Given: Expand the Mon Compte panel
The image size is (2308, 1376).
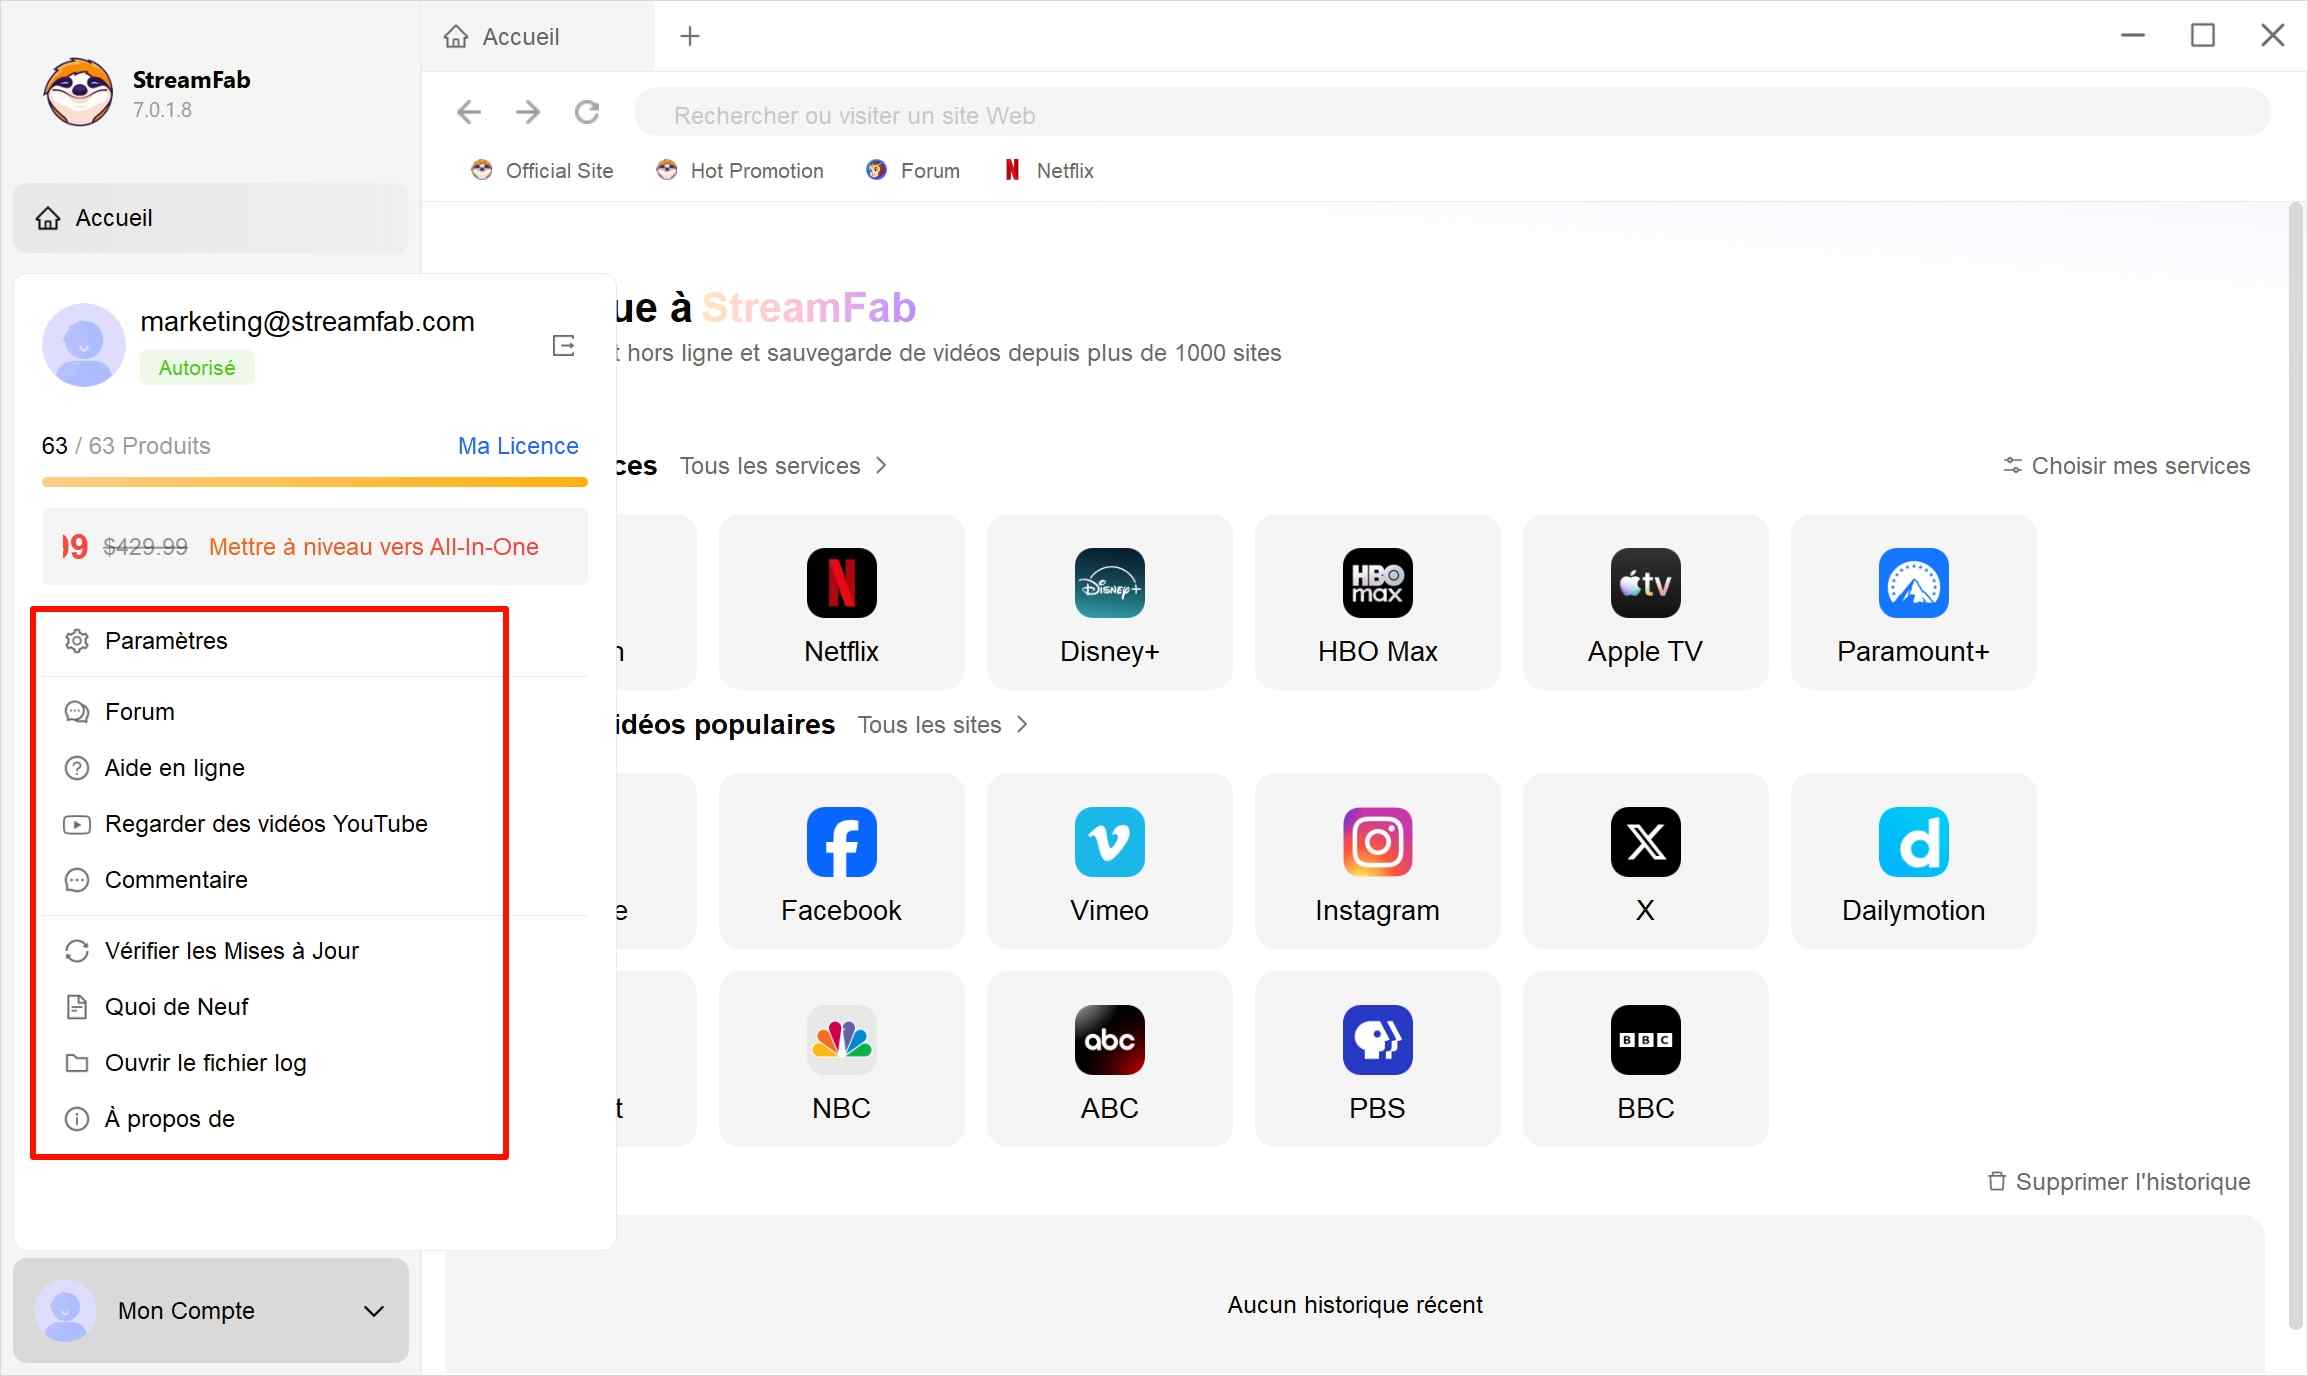Looking at the screenshot, I should pos(210,1311).
